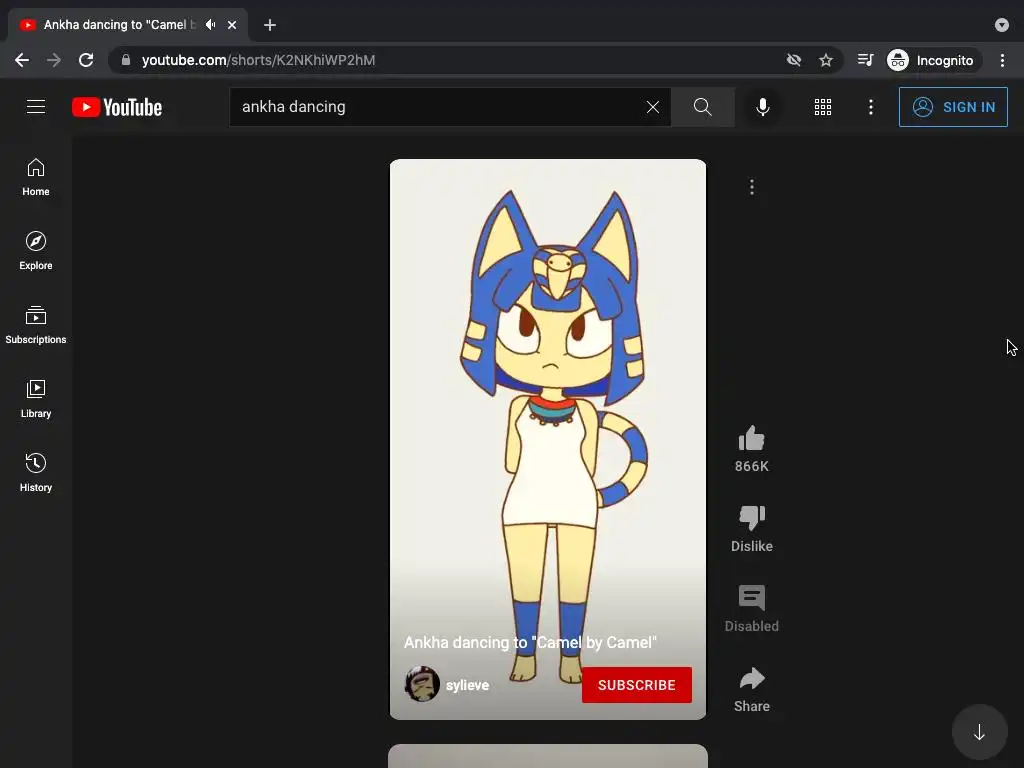This screenshot has height=768, width=1024.
Task: Select the Ankha dancing browser tab
Action: pos(128,25)
